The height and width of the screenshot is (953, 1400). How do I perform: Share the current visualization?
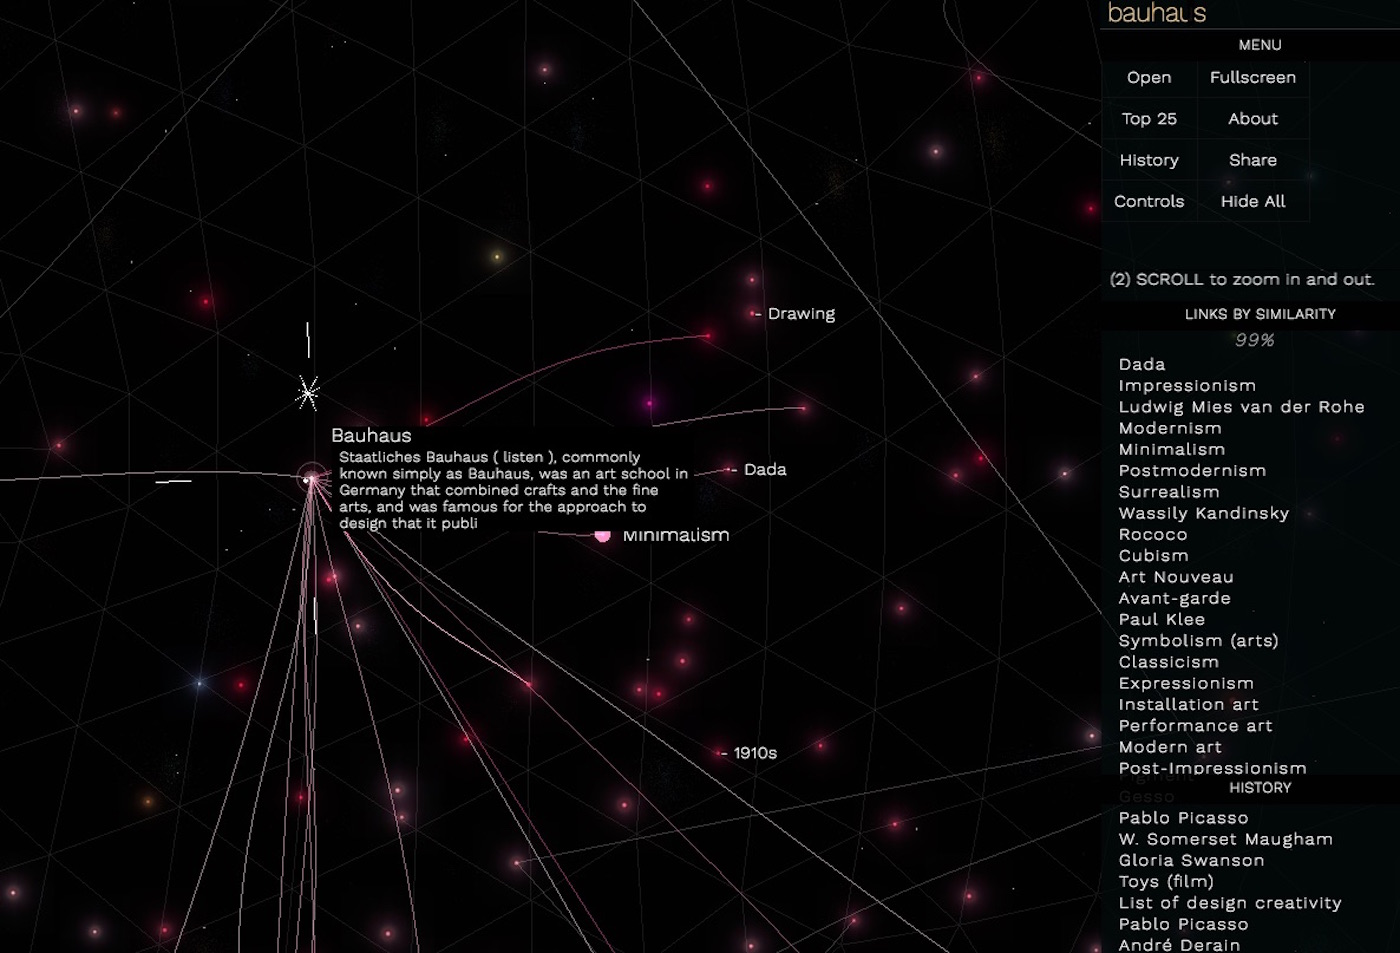[1252, 160]
